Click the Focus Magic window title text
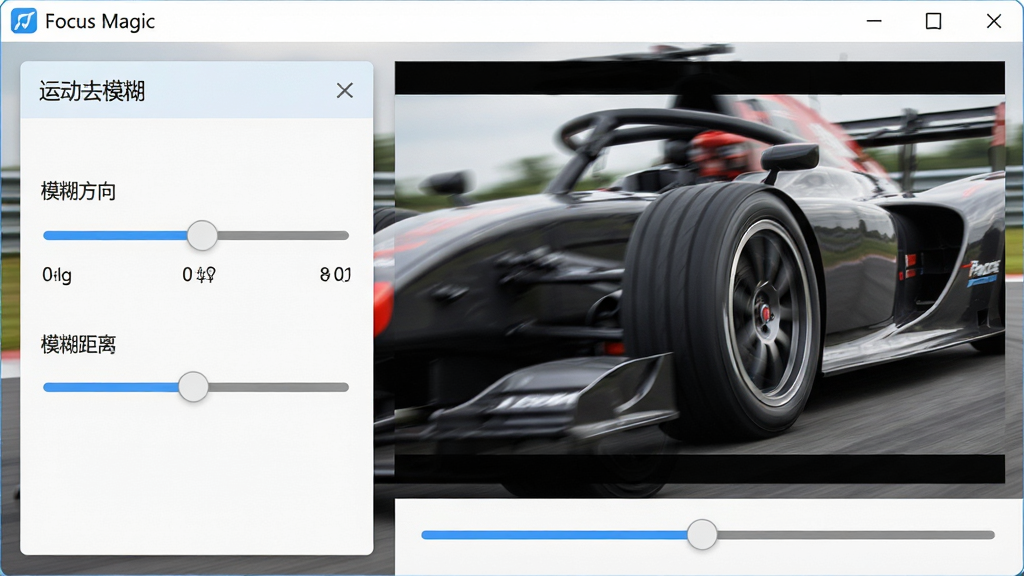This screenshot has width=1024, height=576. [100, 22]
